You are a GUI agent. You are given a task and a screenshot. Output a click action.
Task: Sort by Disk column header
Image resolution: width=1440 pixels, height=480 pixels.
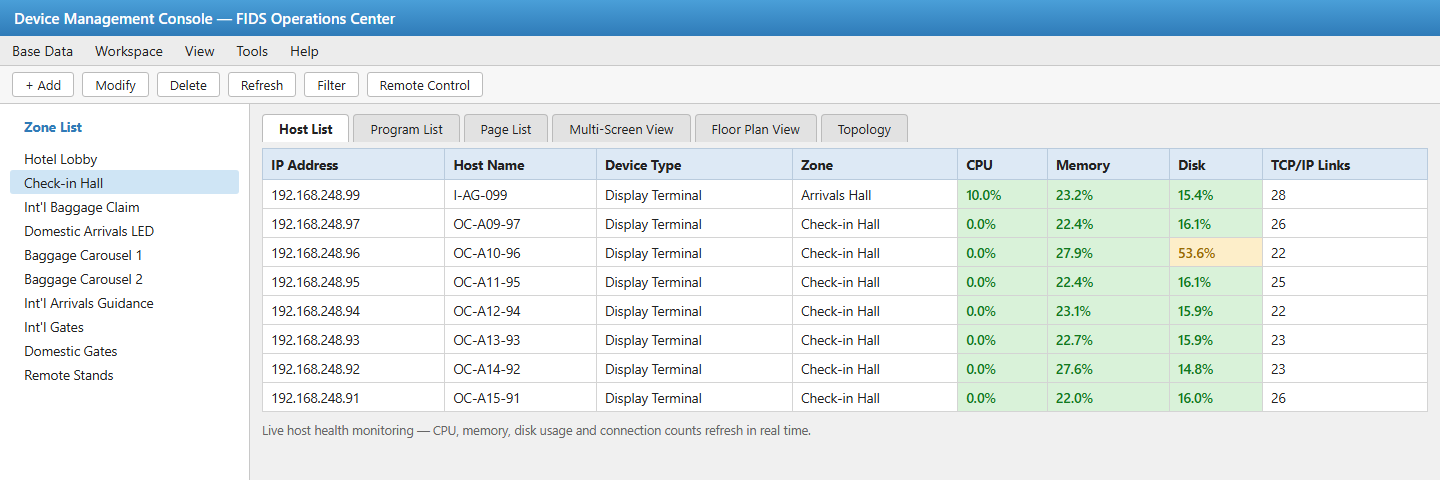(1216, 165)
